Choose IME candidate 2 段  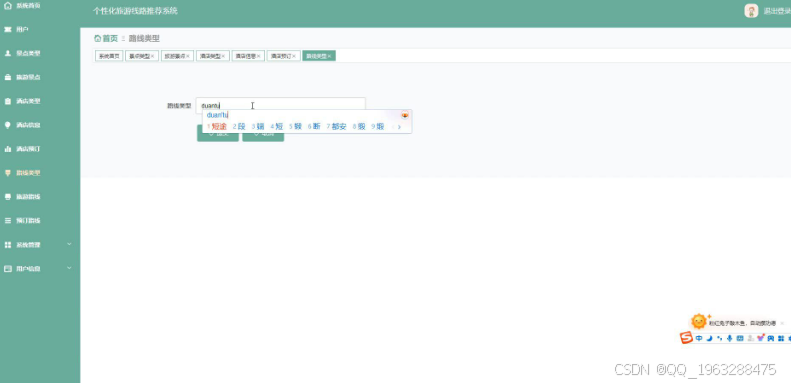click(239, 127)
